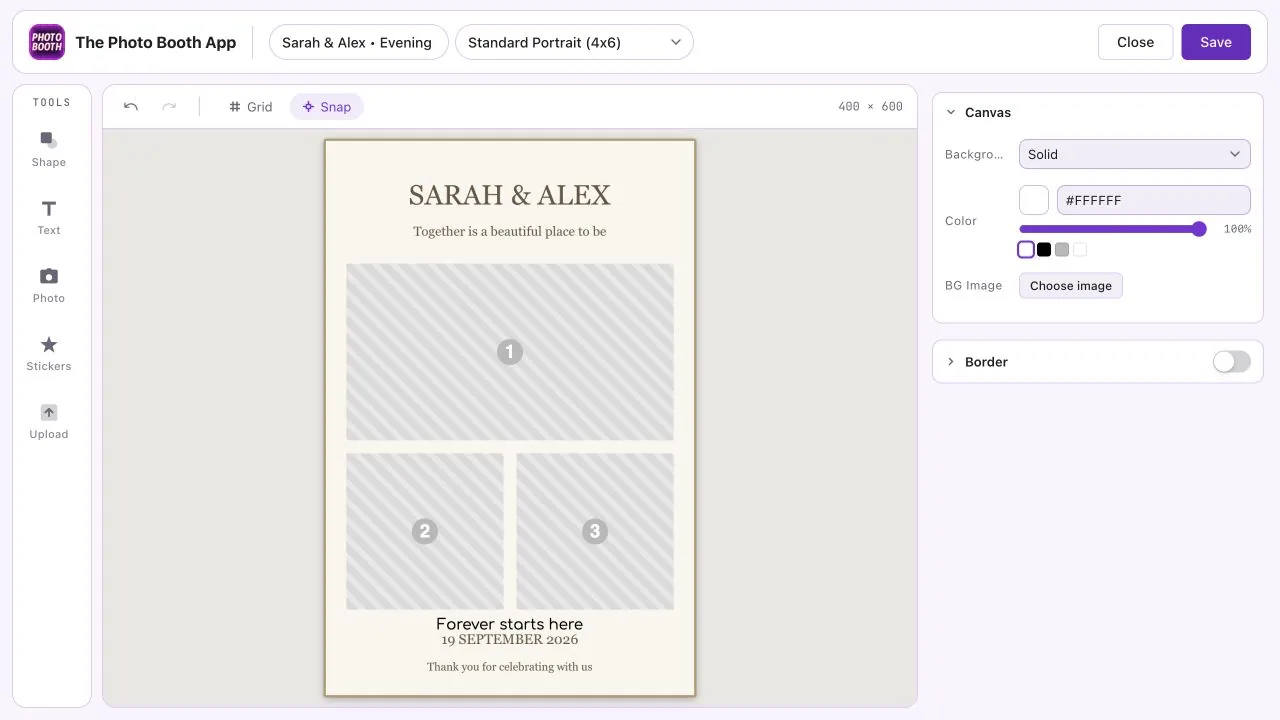Select the 'Together is a beautiful place to be' text
Screen dimensions: 1280x720
pyautogui.click(x=510, y=231)
